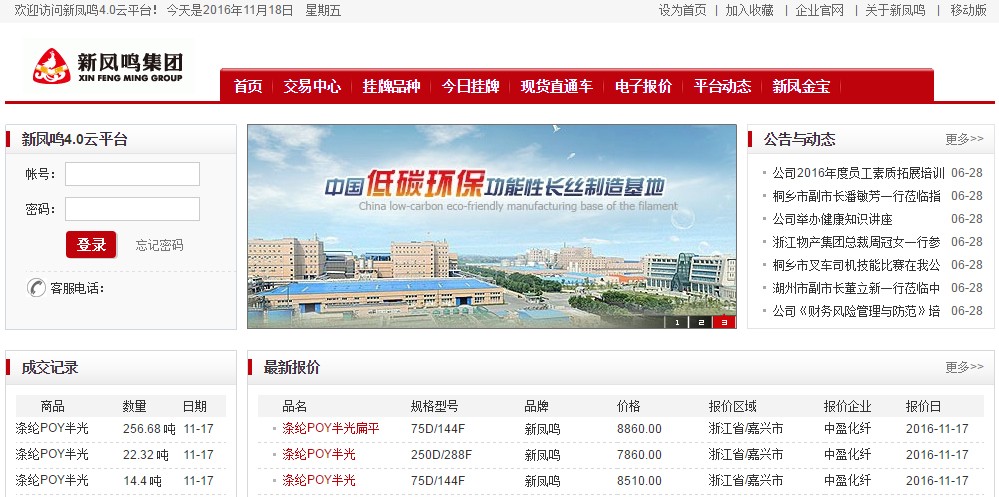Select the 今日挂牌 navigation item
999x497 pixels.
pyautogui.click(x=470, y=87)
